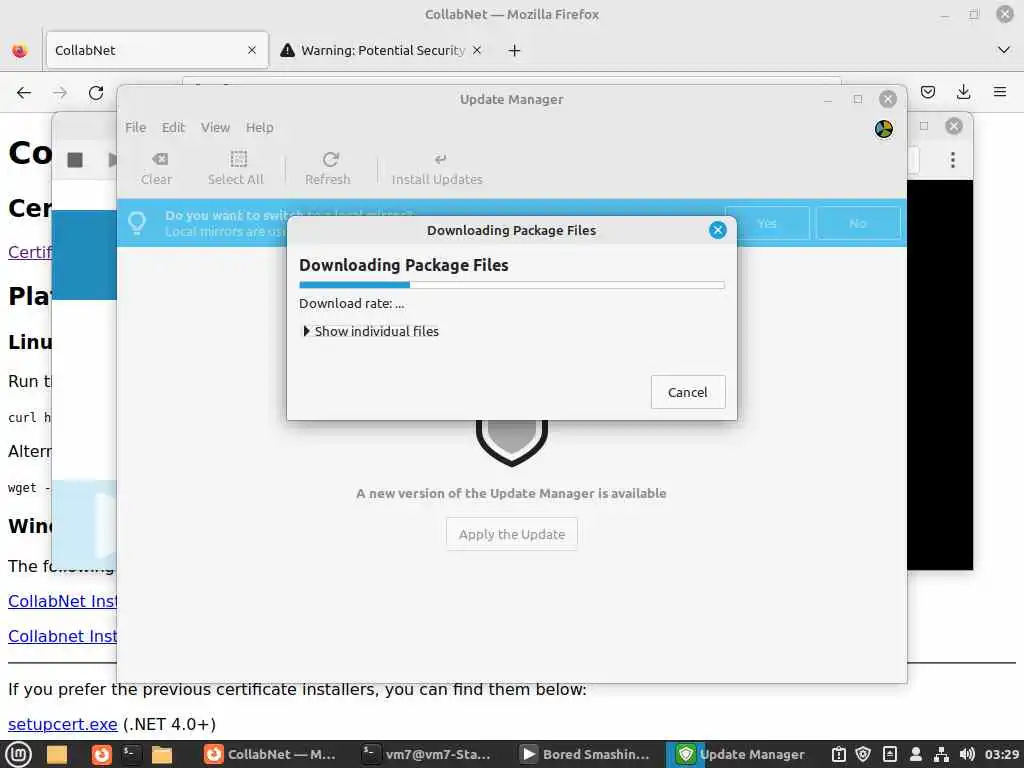Open the setupcert.exe link
The height and width of the screenshot is (768, 1024).
coord(63,724)
